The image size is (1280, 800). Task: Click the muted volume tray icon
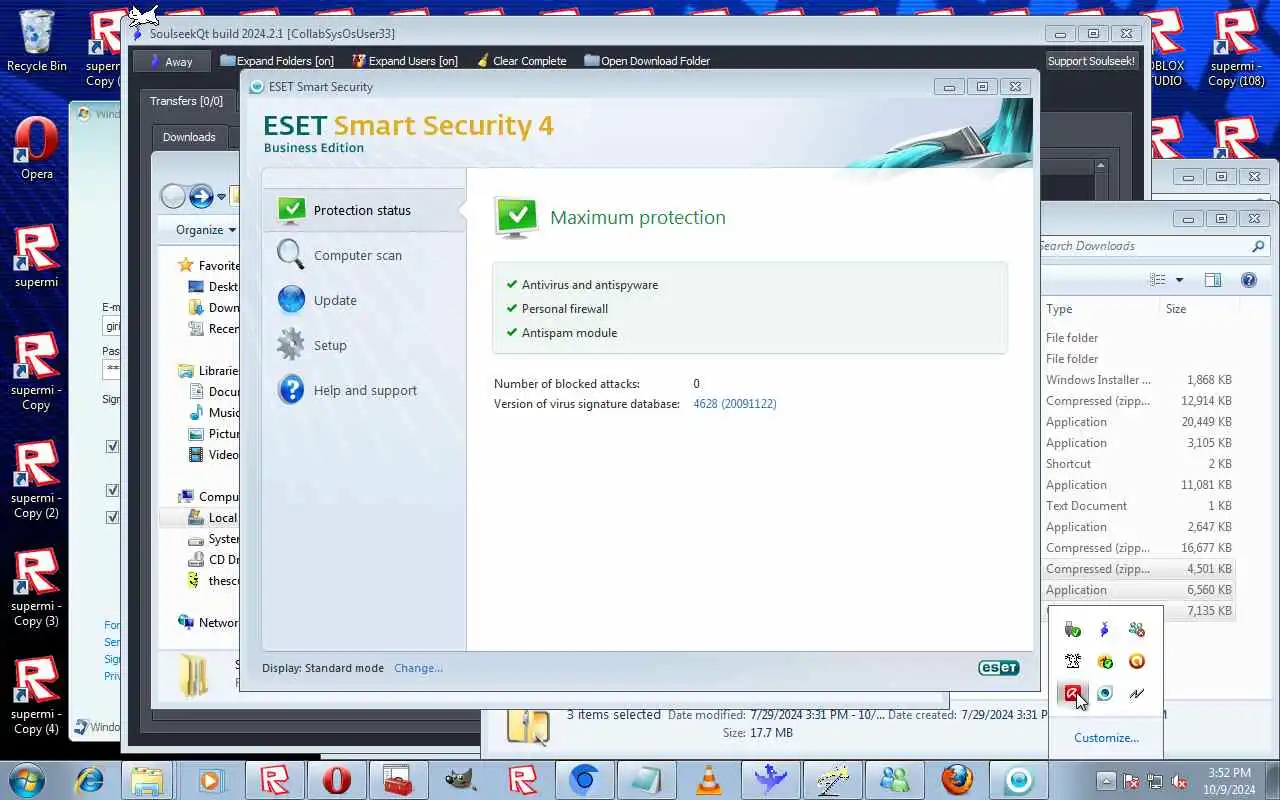(x=1180, y=781)
